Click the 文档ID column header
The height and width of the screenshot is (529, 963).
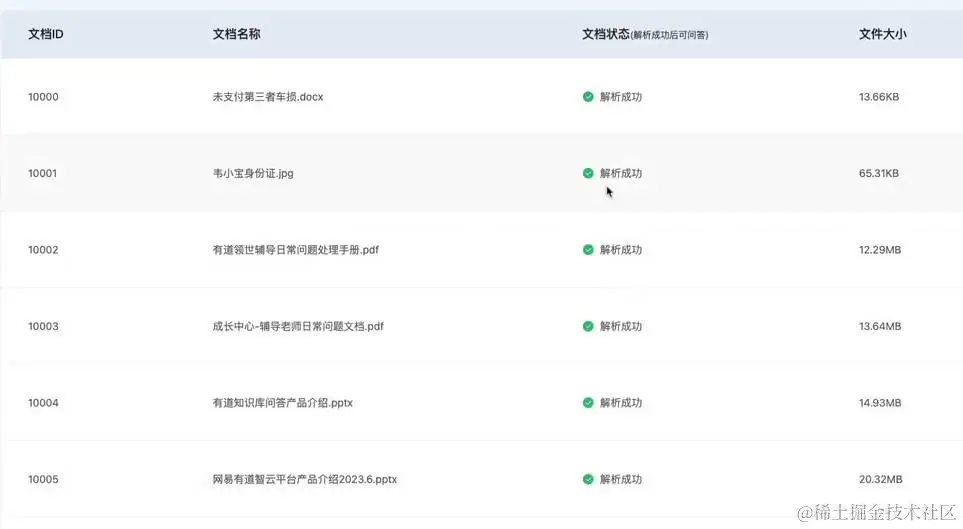pyautogui.click(x=45, y=34)
